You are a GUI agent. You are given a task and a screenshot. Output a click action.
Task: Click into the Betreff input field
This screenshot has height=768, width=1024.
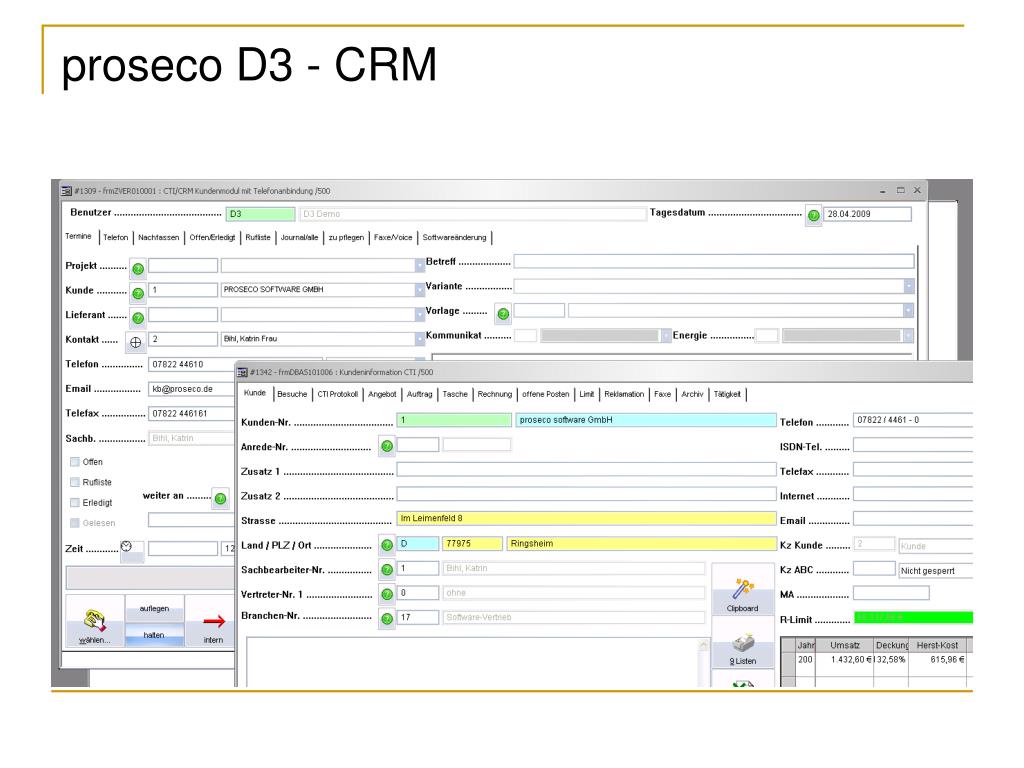[x=714, y=262]
